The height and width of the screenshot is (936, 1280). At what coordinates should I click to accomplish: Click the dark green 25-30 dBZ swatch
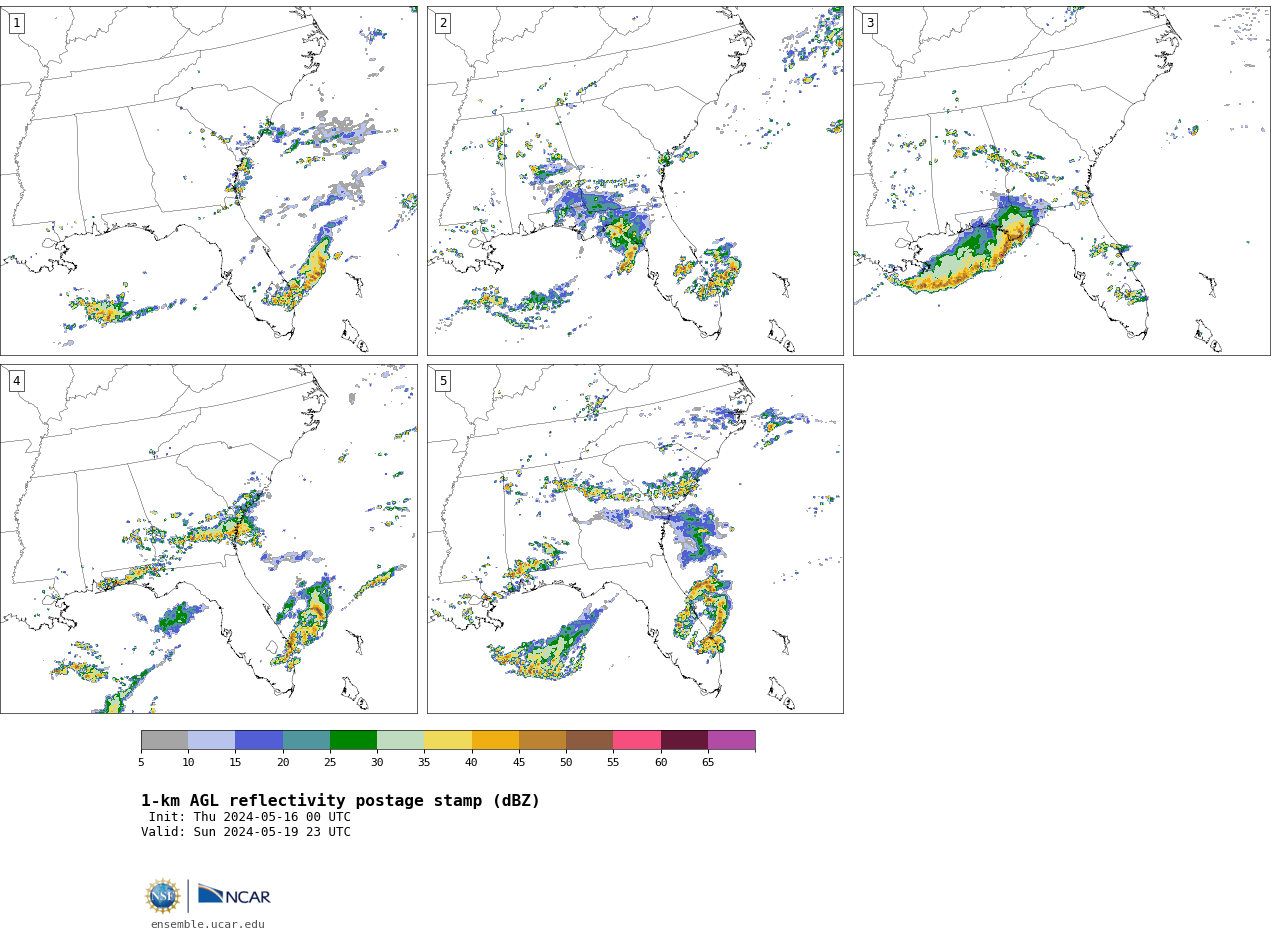coord(353,740)
